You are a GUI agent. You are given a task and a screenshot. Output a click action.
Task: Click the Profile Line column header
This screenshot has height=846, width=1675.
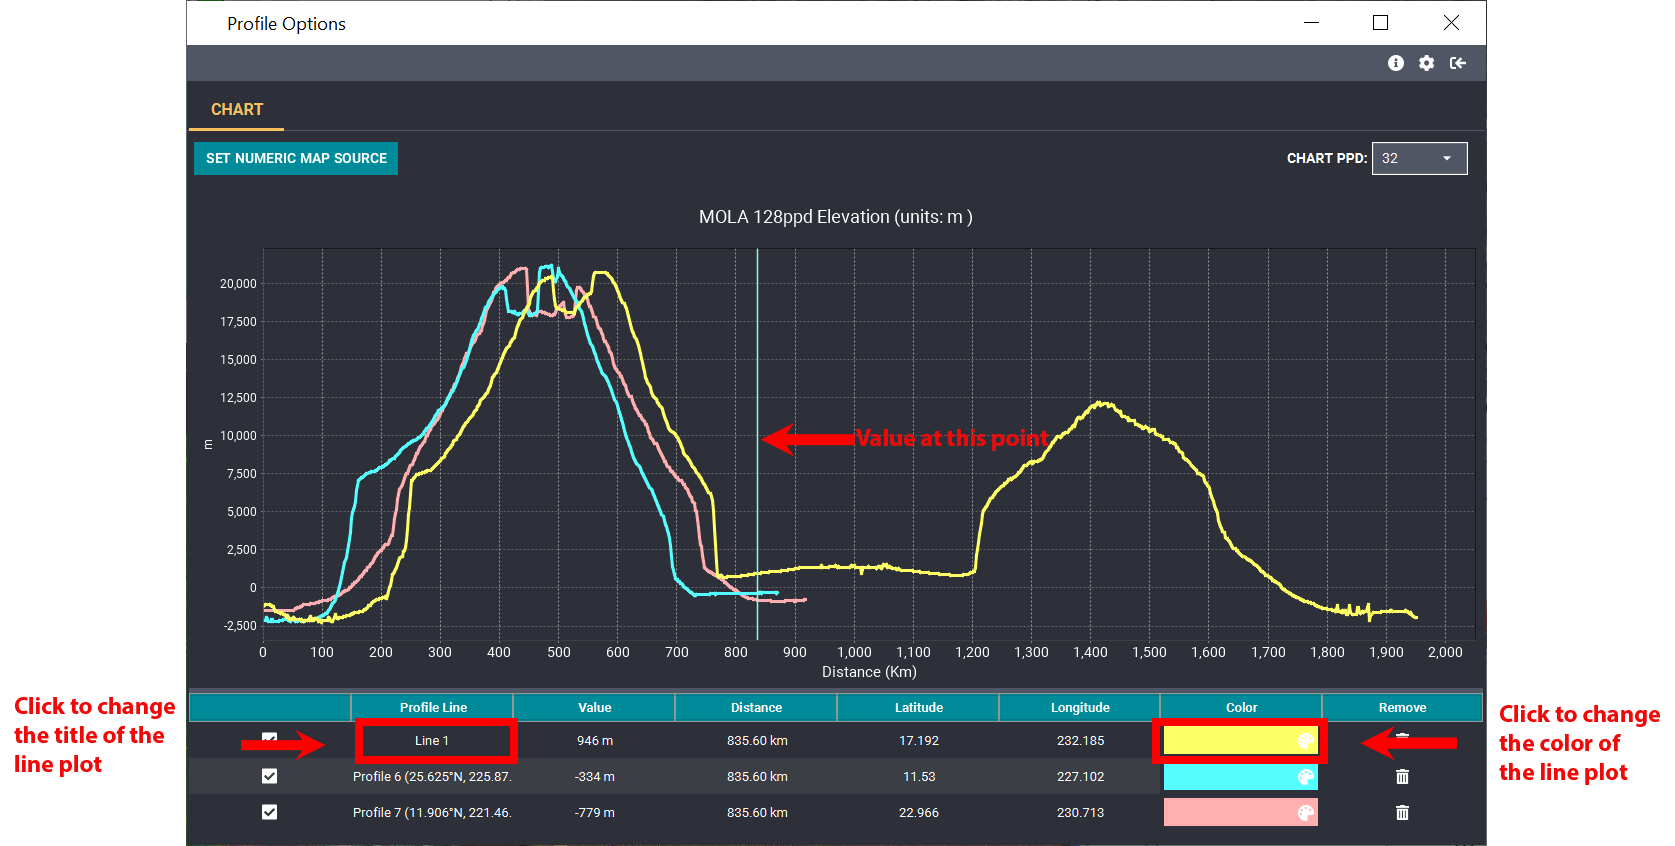433,707
